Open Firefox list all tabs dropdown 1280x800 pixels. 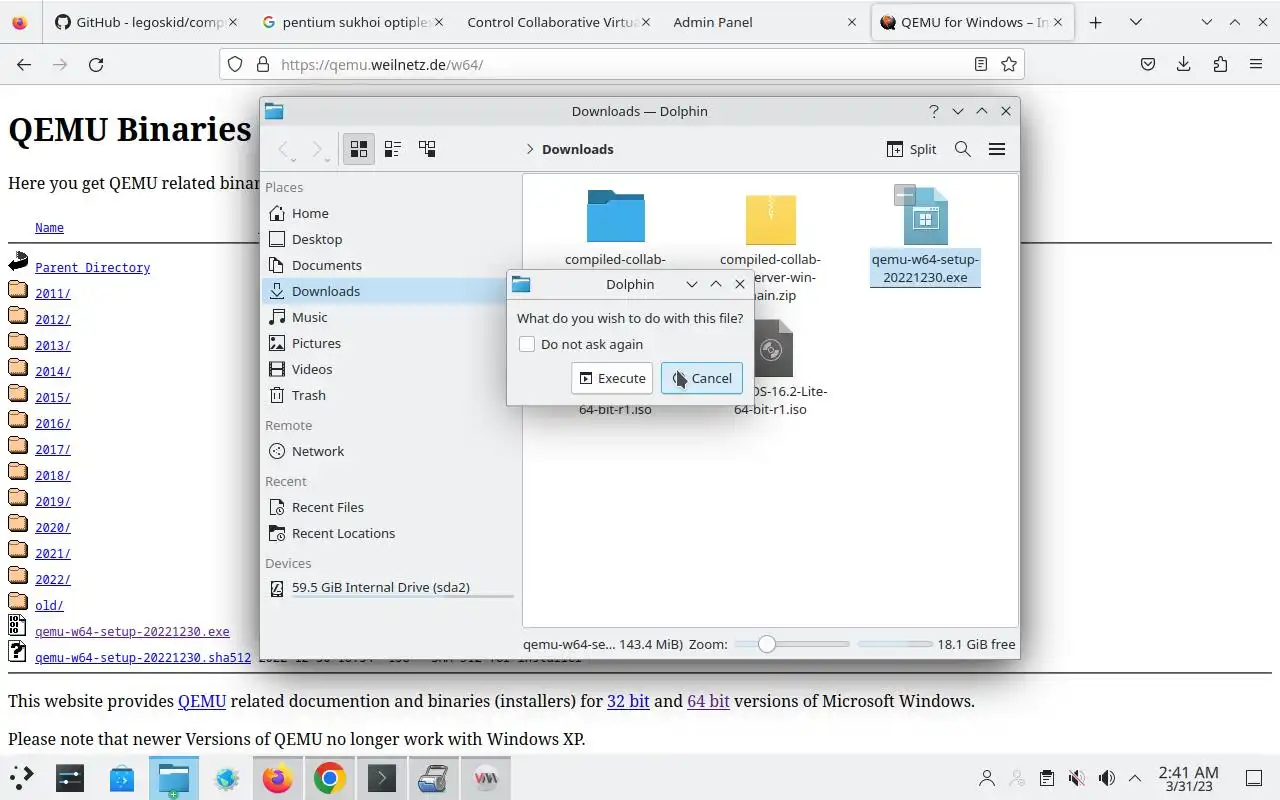click(1135, 22)
